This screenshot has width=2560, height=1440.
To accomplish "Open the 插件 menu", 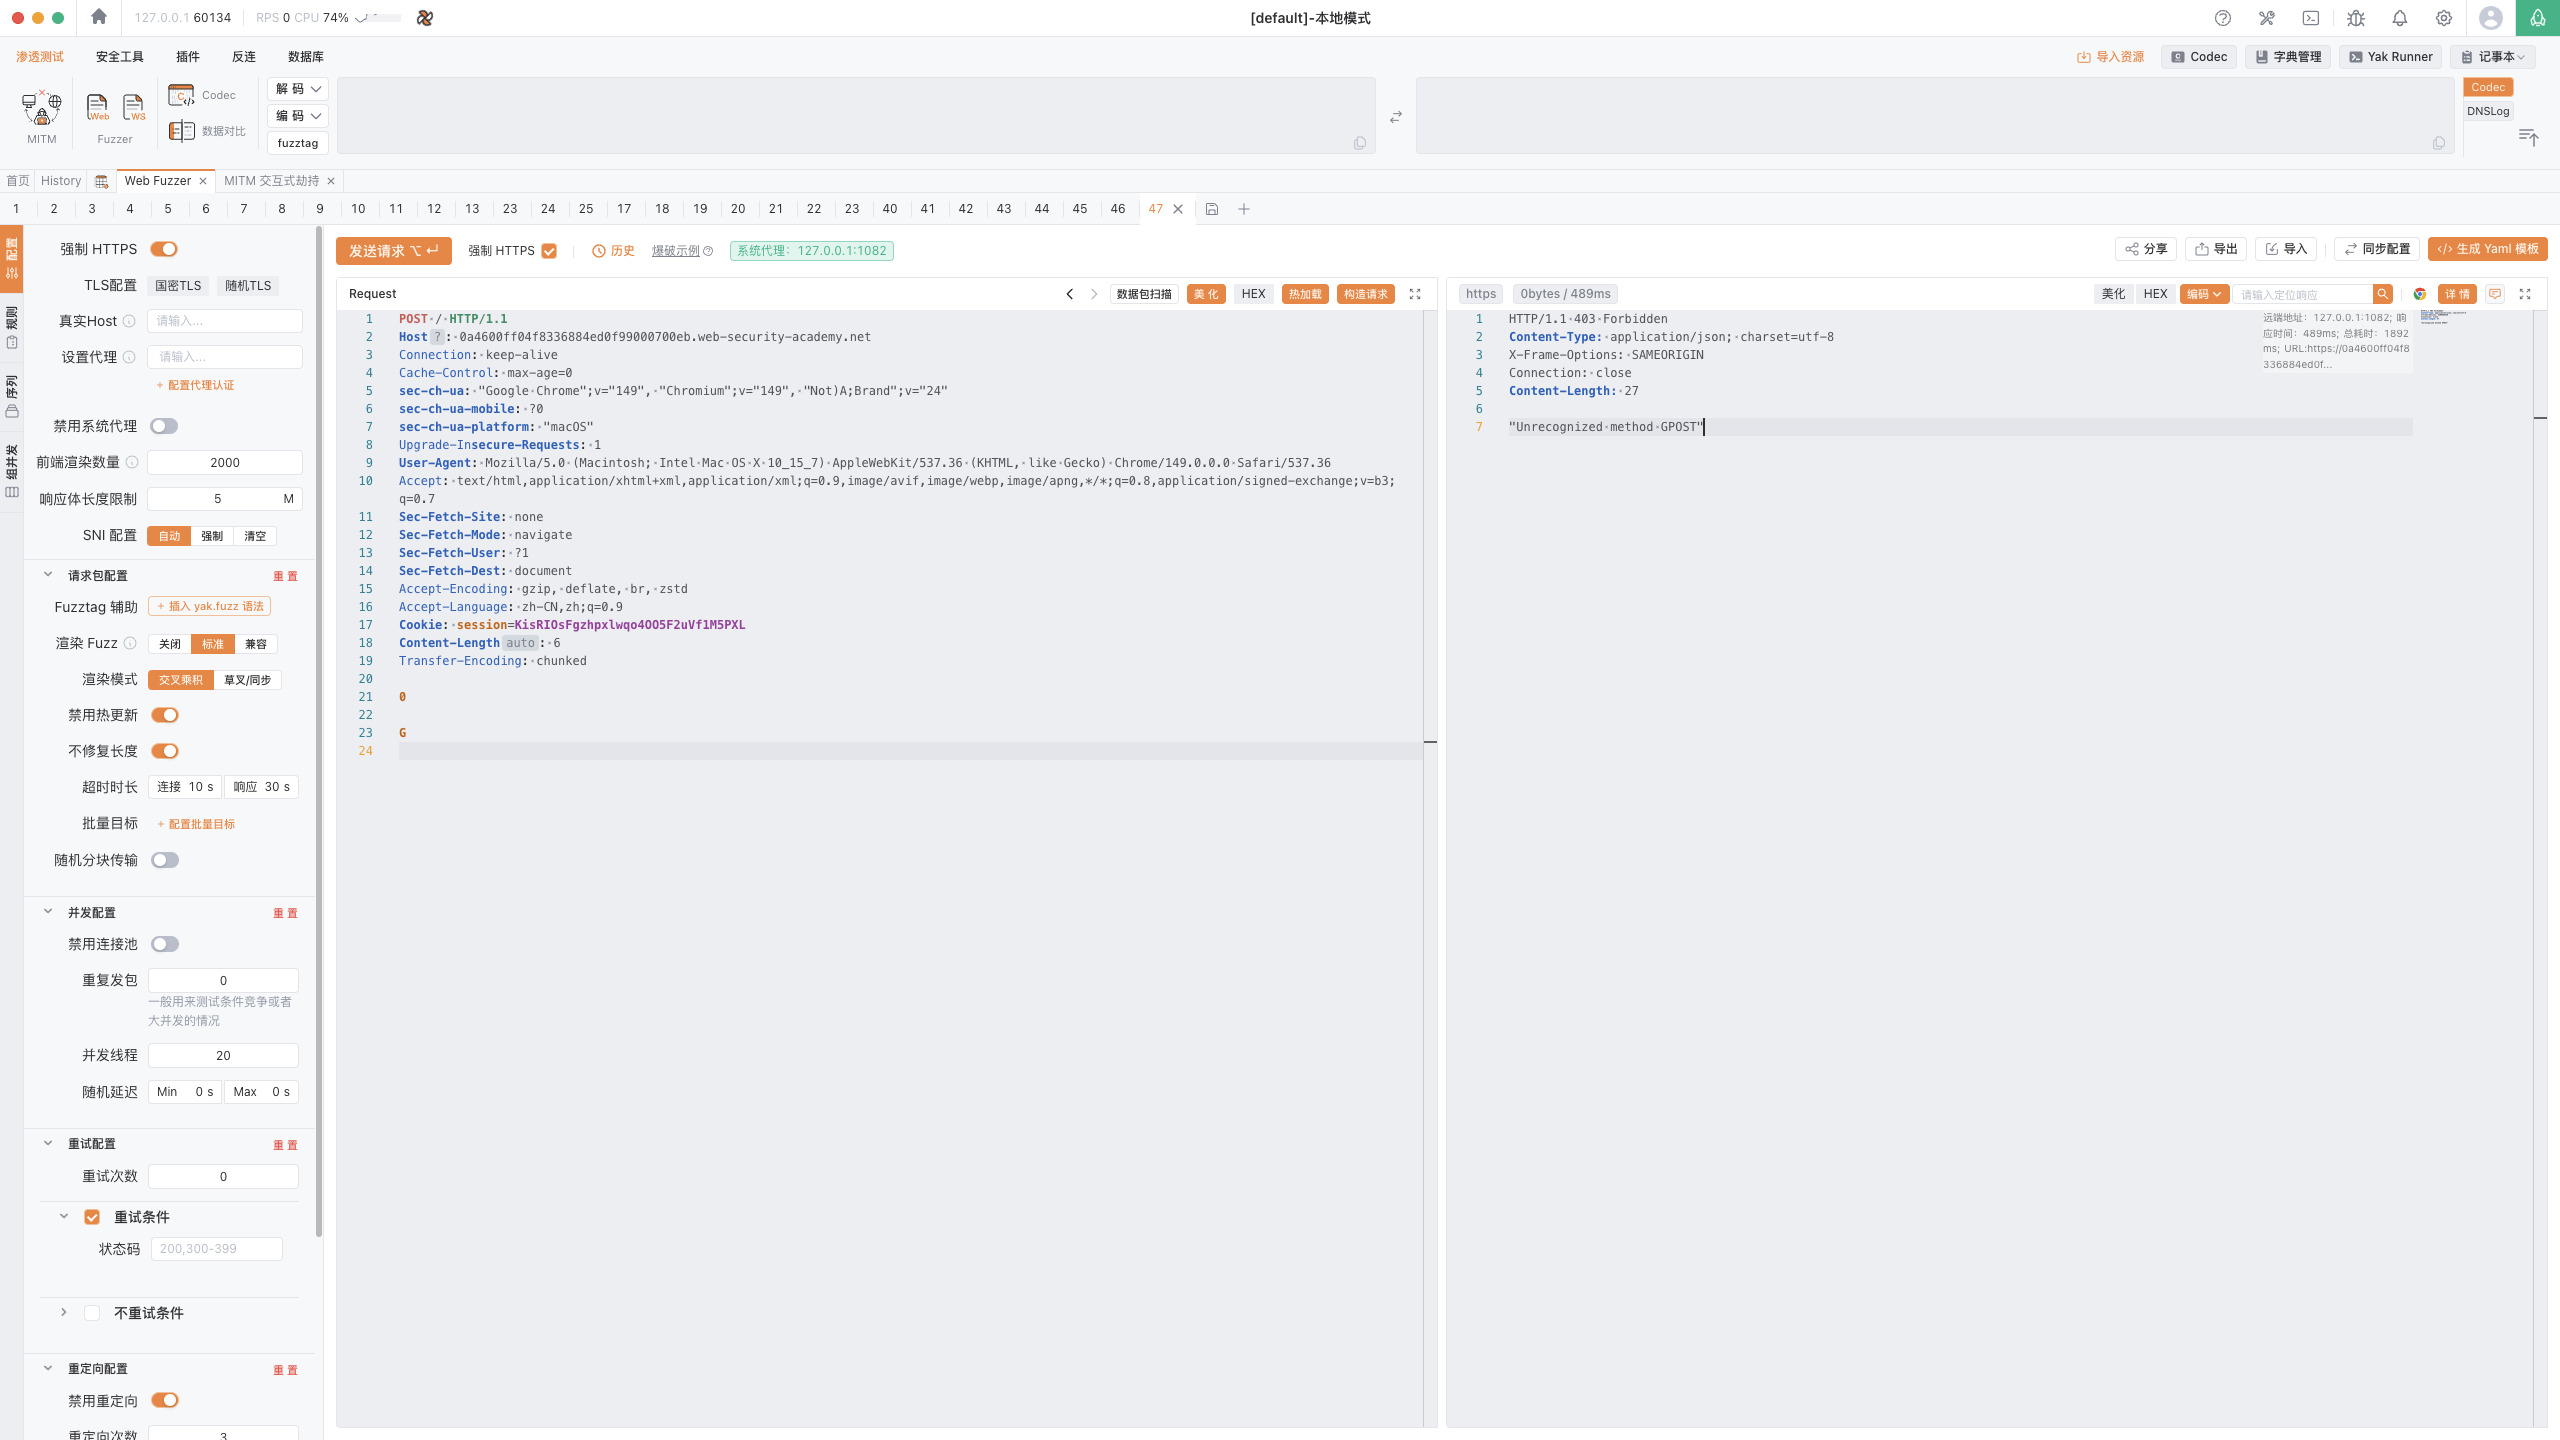I will click(x=188, y=57).
